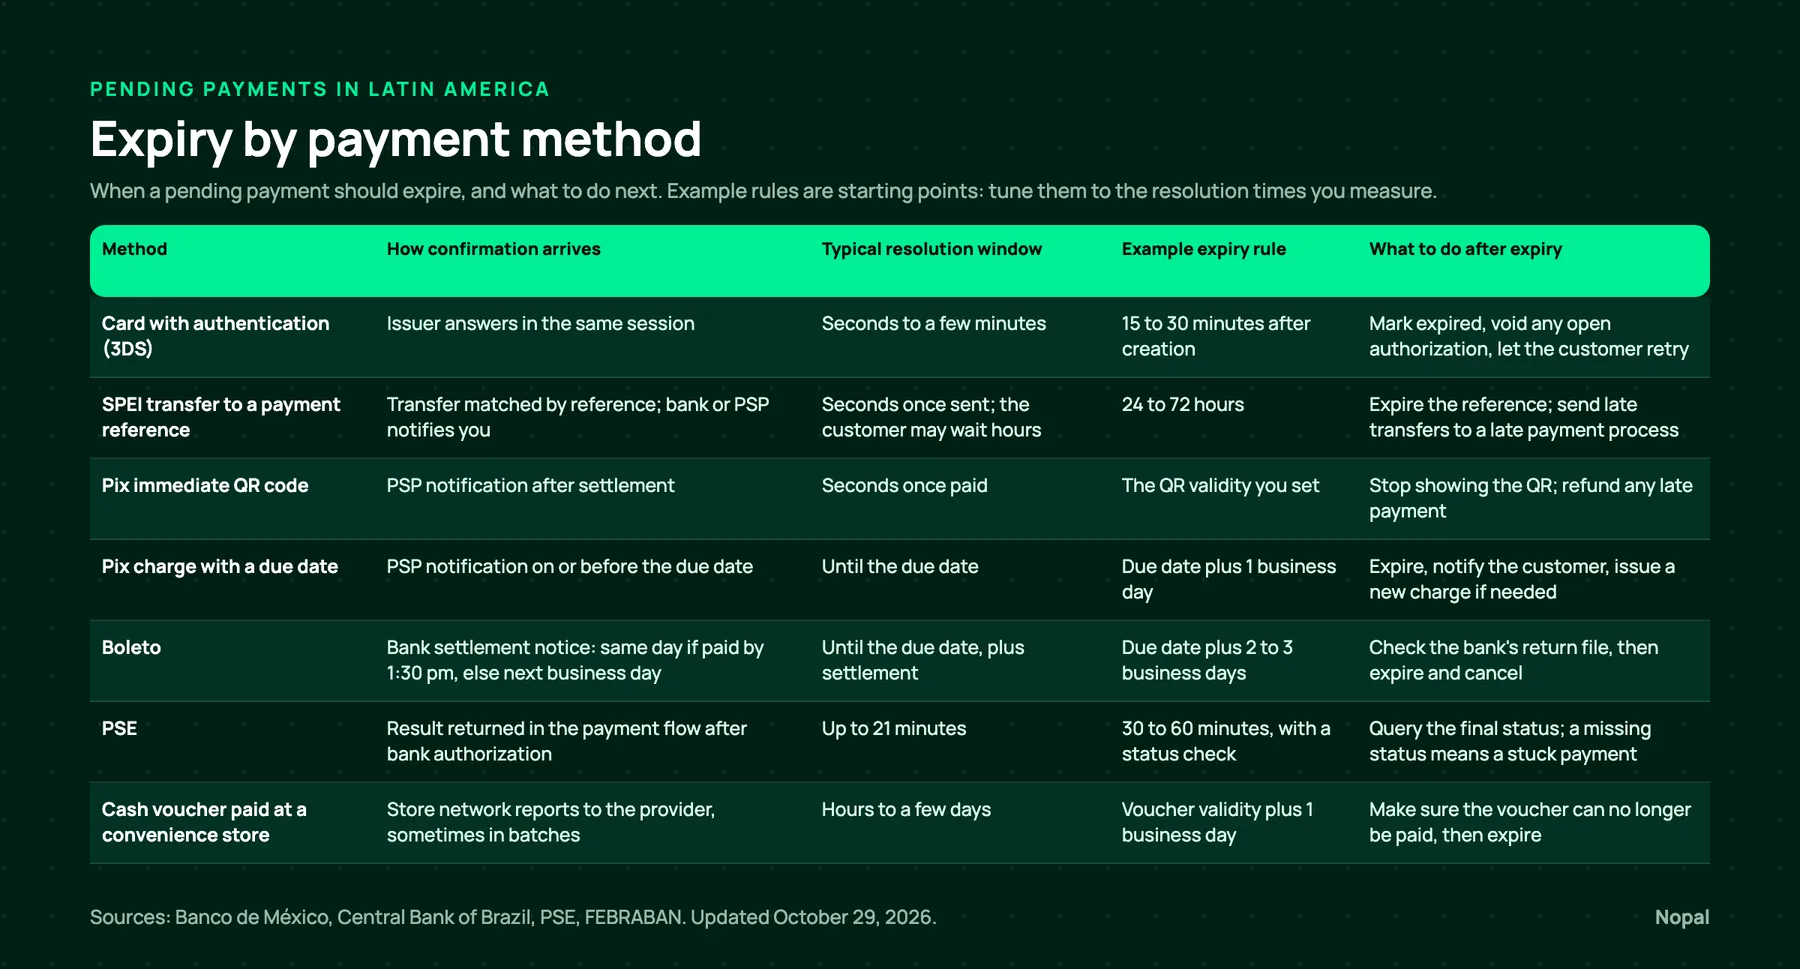Click 'Transfer matched by reference' cell
The height and width of the screenshot is (969, 1800).
pos(577,417)
